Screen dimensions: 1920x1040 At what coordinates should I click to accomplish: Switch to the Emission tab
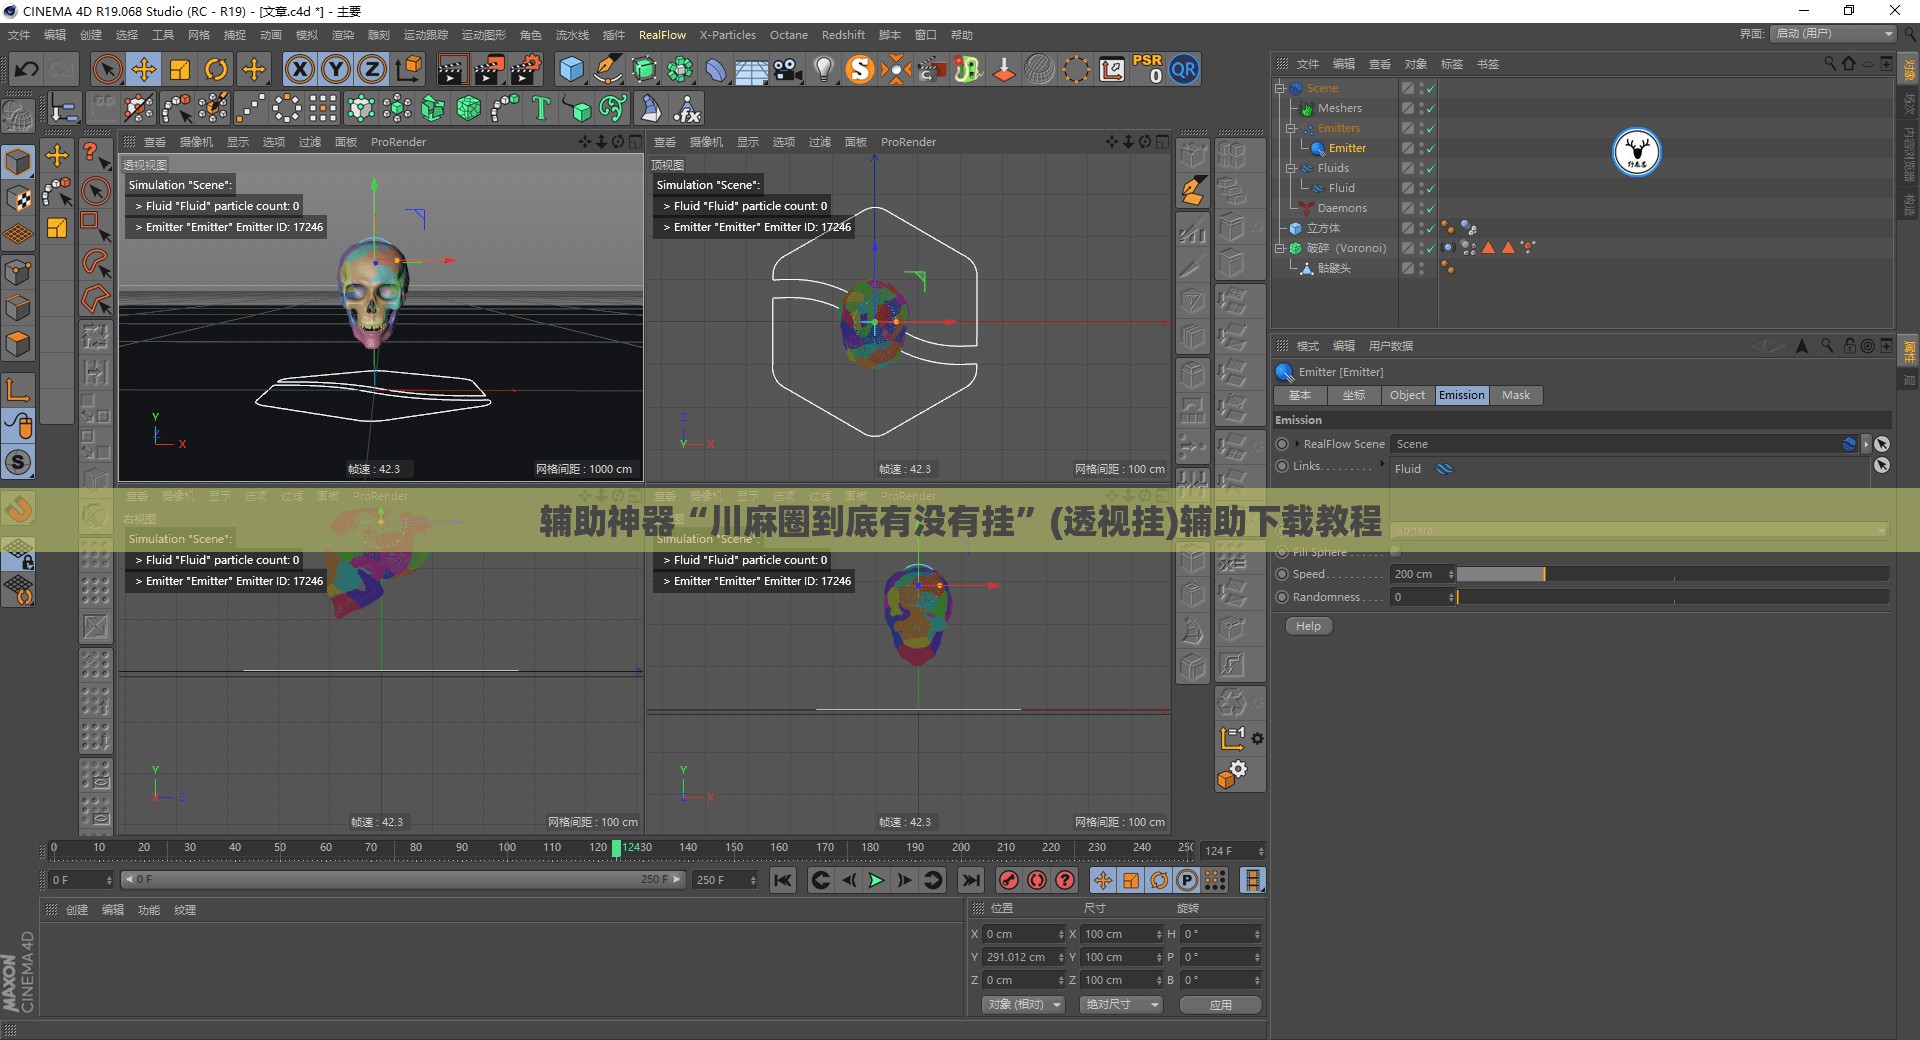1462,395
